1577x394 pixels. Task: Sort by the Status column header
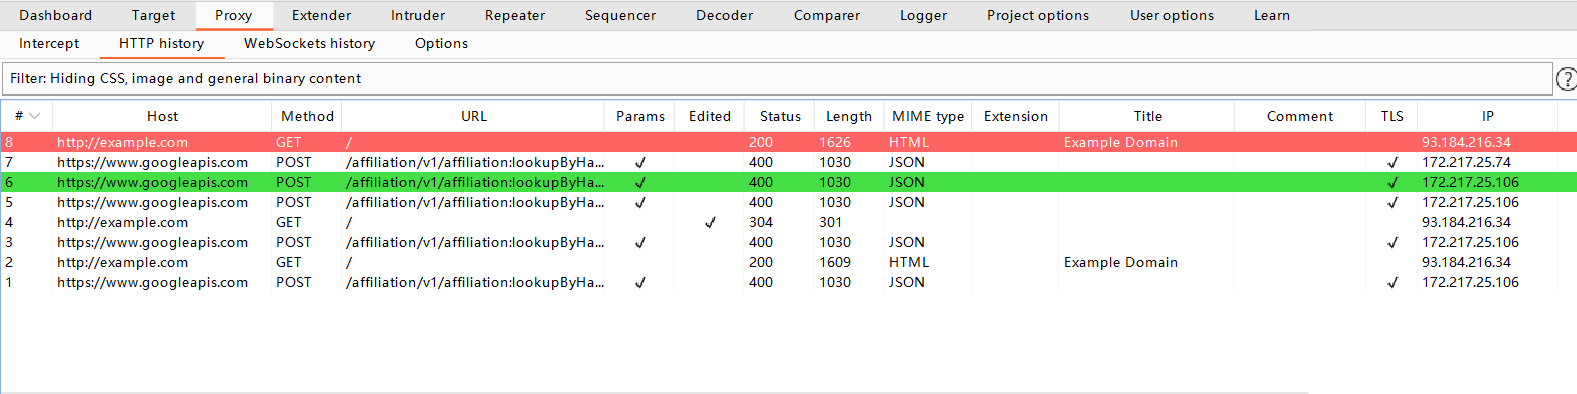(x=780, y=116)
